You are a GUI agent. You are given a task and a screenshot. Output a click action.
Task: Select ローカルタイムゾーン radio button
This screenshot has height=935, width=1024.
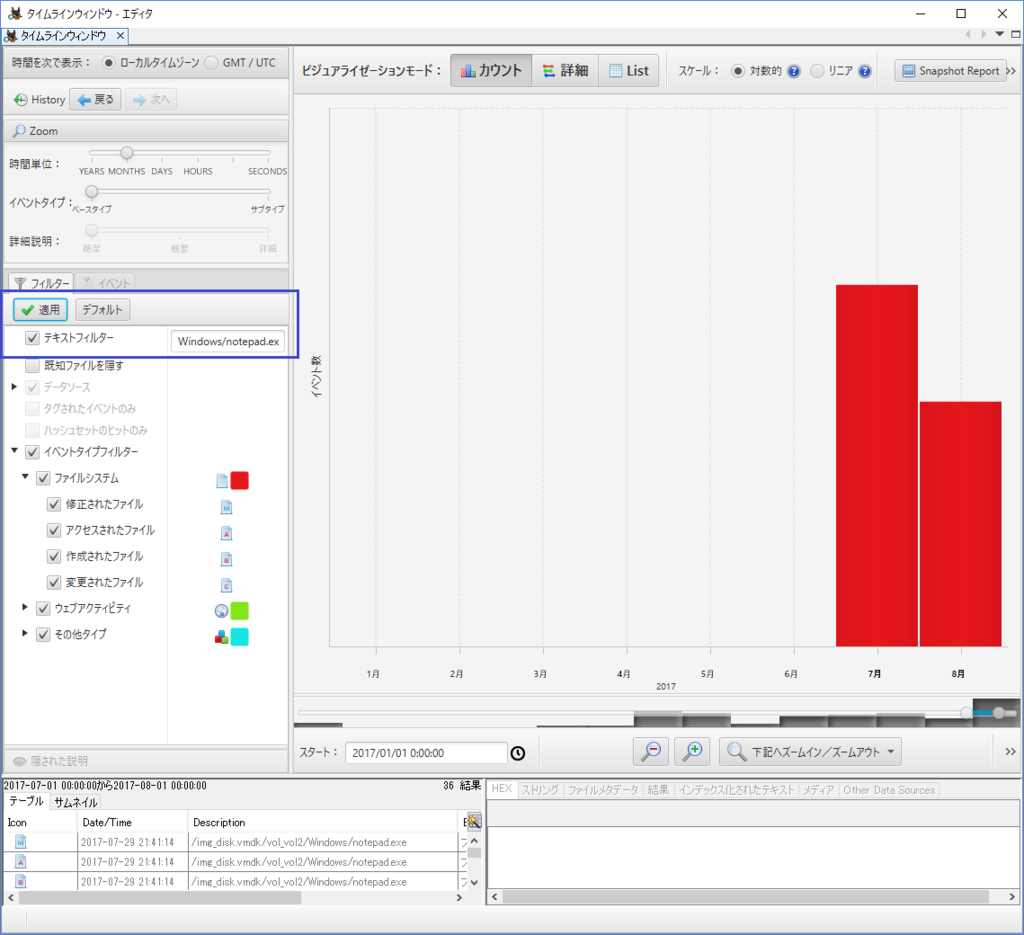[108, 63]
